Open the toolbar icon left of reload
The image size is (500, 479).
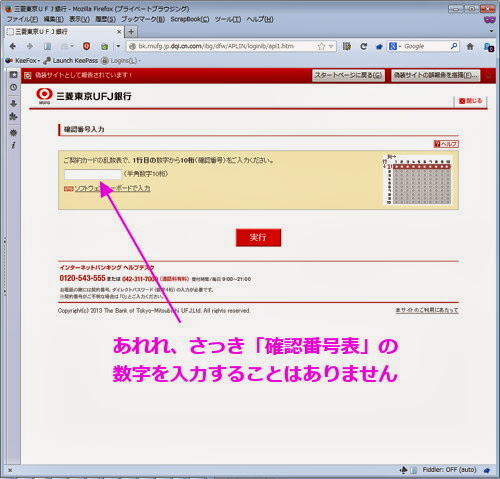tap(347, 46)
